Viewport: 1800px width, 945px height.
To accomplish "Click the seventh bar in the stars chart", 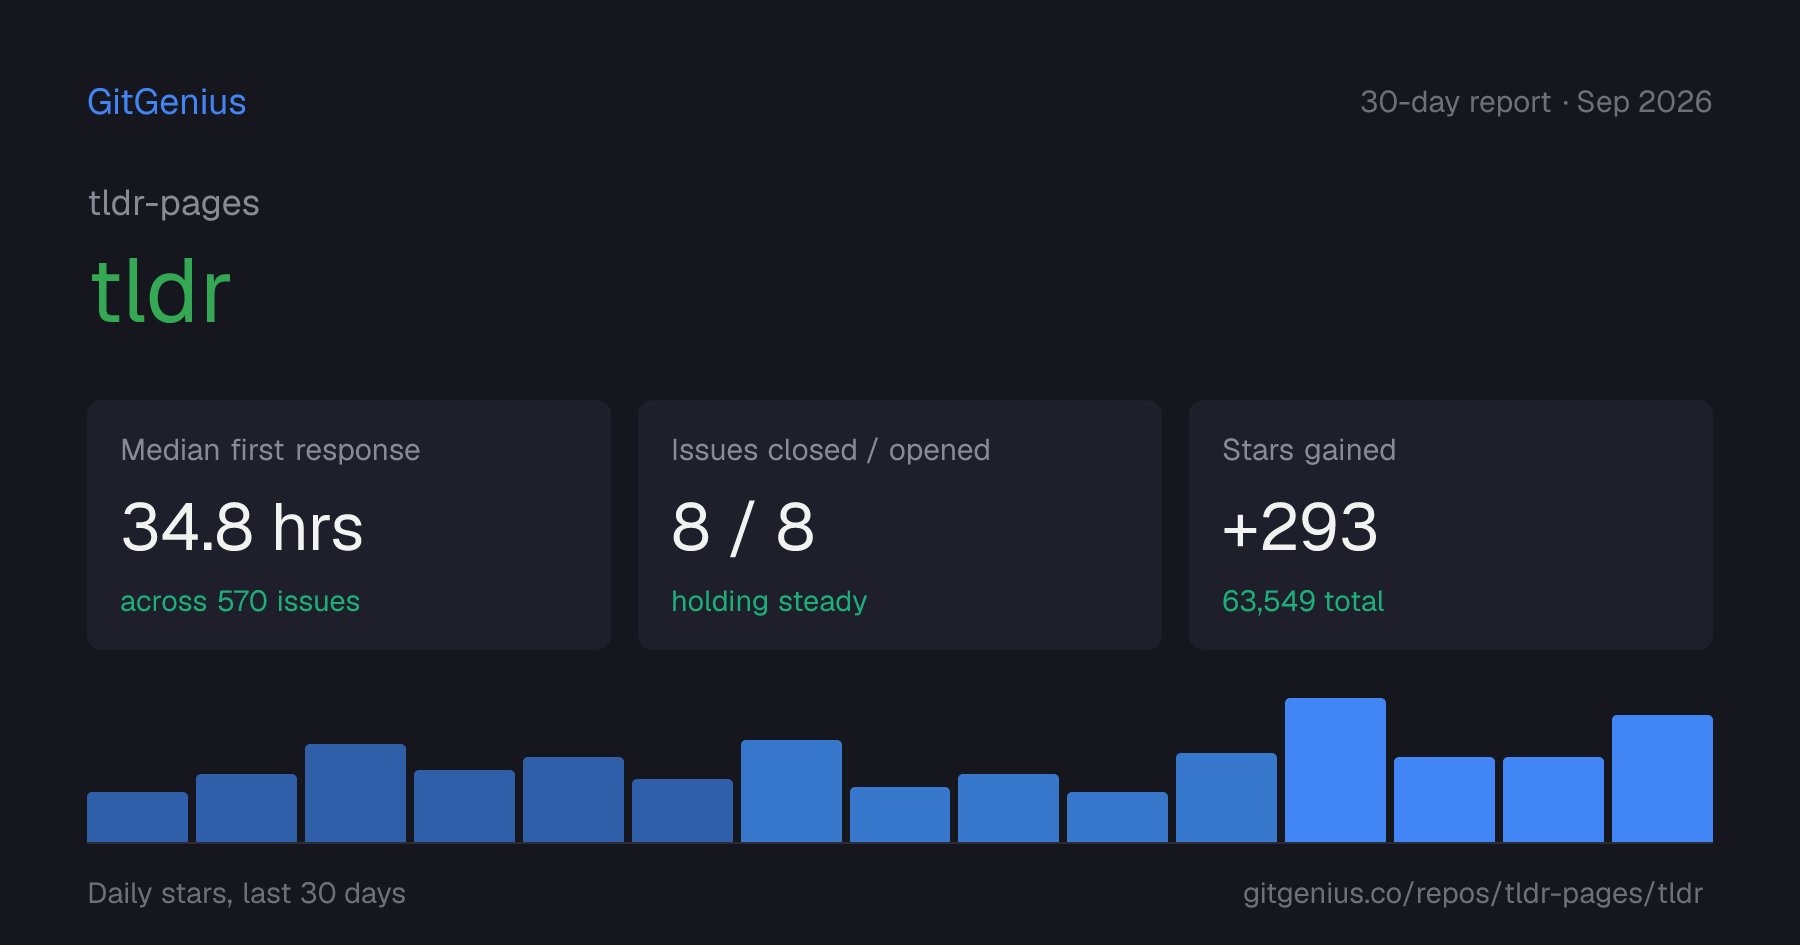I will [791, 791].
